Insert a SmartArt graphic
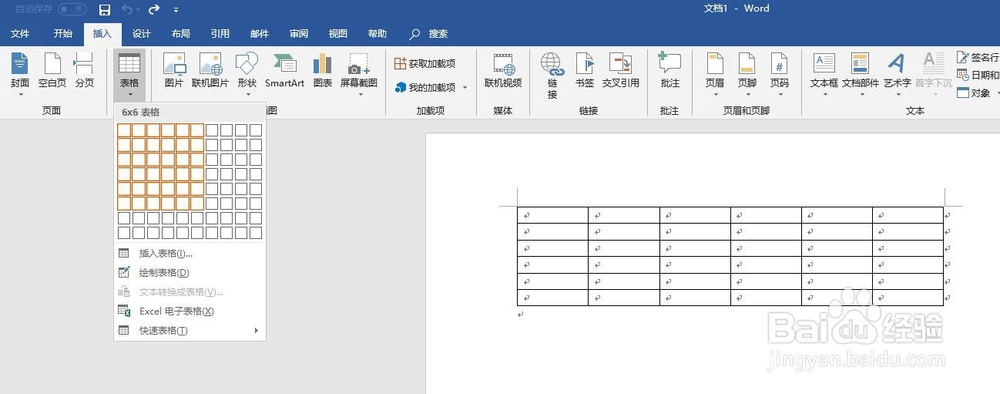The image size is (1000, 394). pyautogui.click(x=284, y=70)
